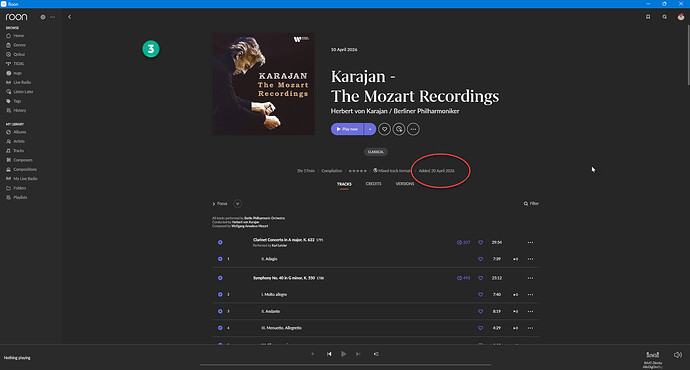Click the album Listen Later circular button
This screenshot has width=690, height=370.
399,129
